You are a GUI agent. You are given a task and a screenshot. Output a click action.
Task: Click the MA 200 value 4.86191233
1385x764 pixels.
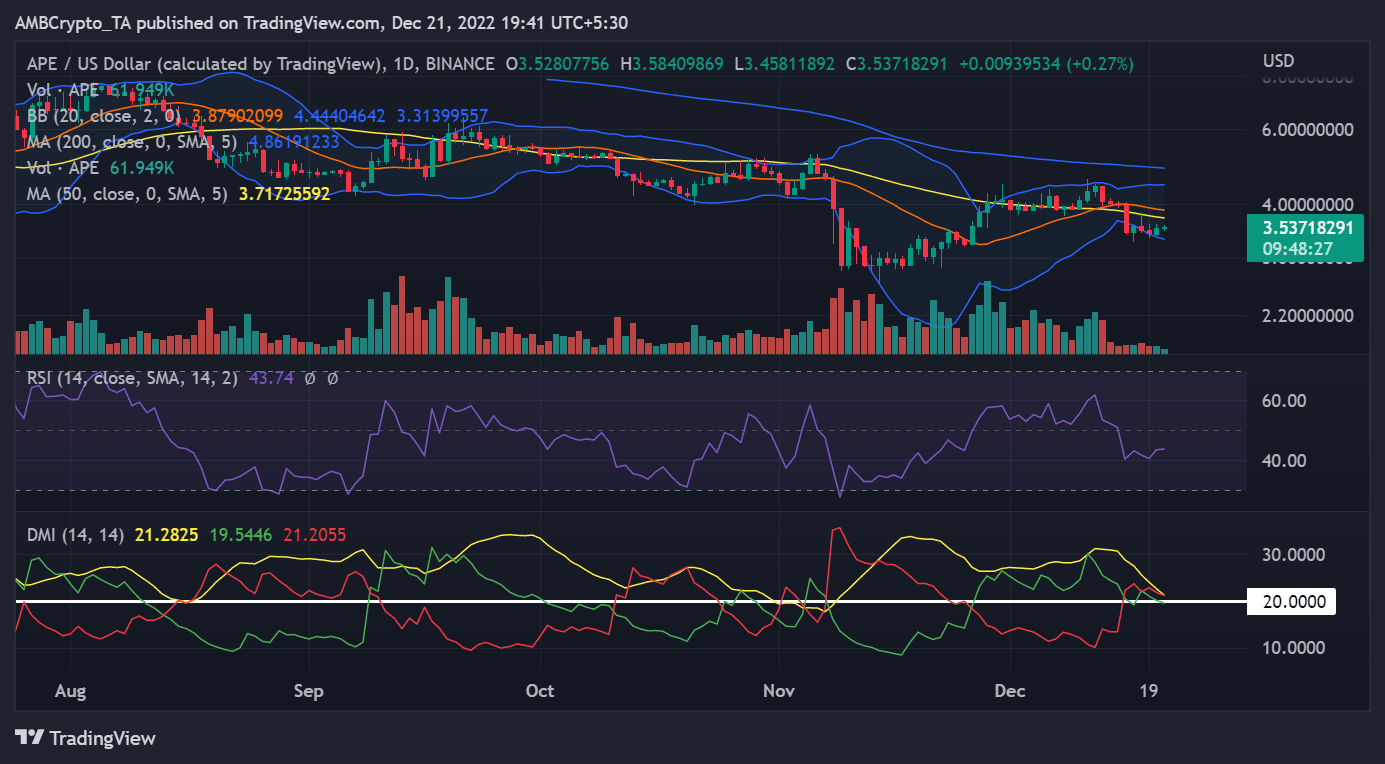[295, 141]
